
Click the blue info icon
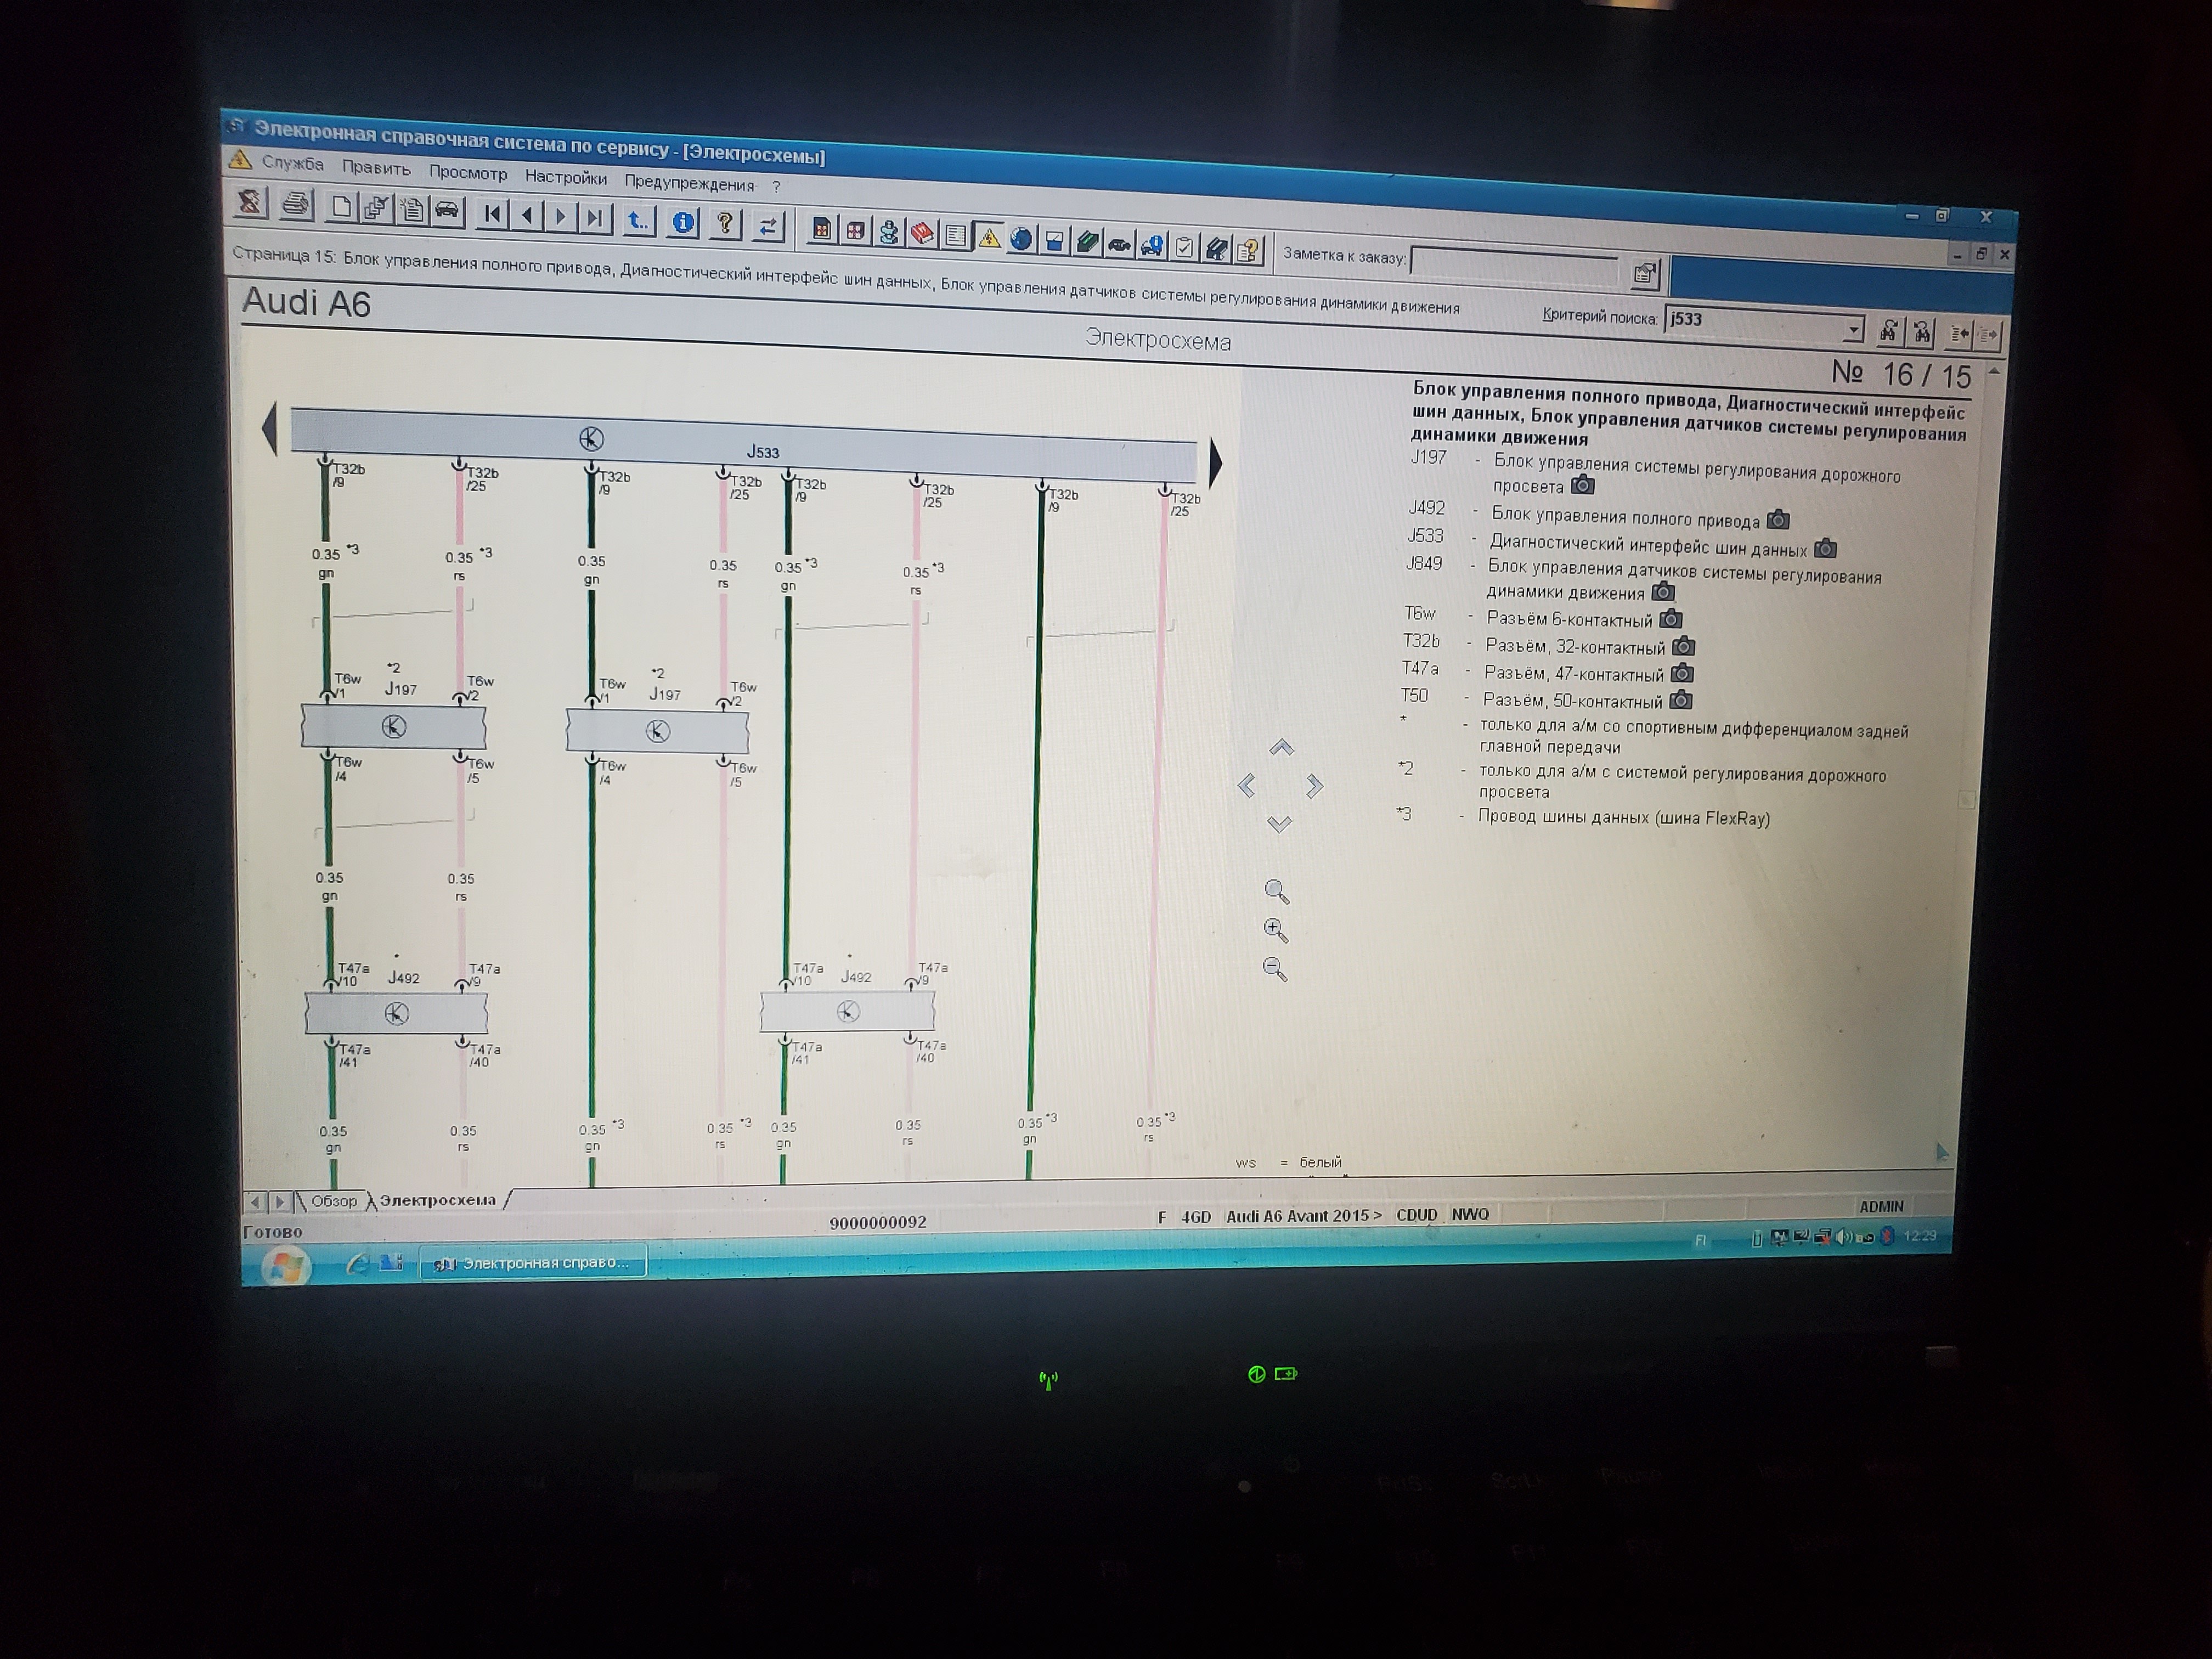click(683, 222)
